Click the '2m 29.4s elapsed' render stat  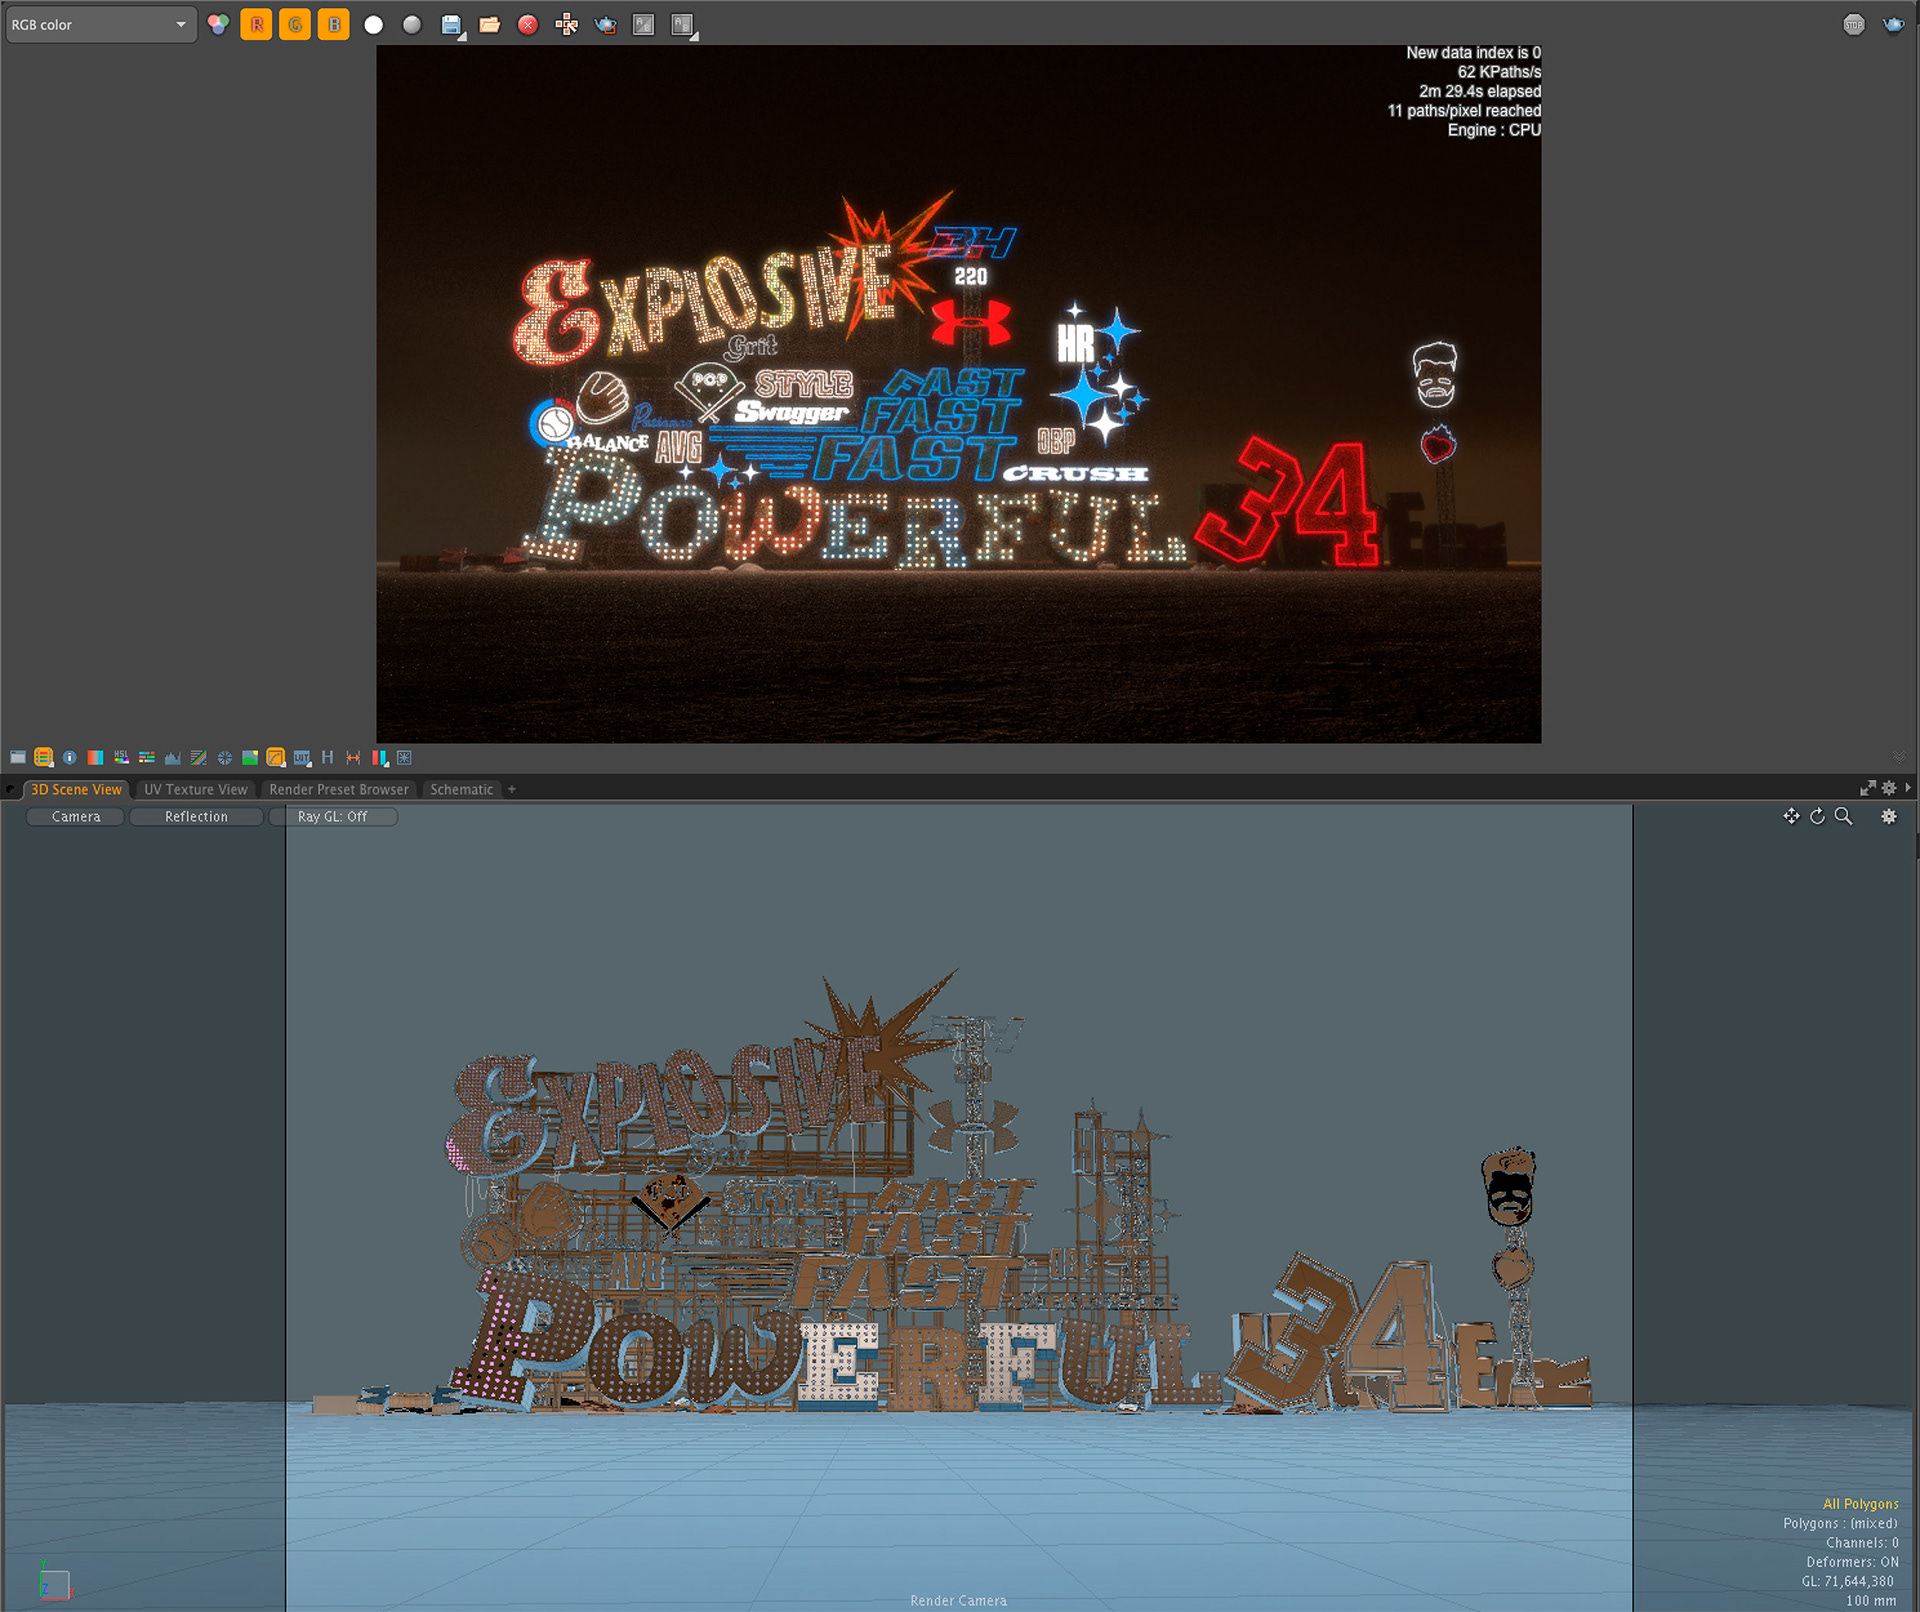(1480, 91)
